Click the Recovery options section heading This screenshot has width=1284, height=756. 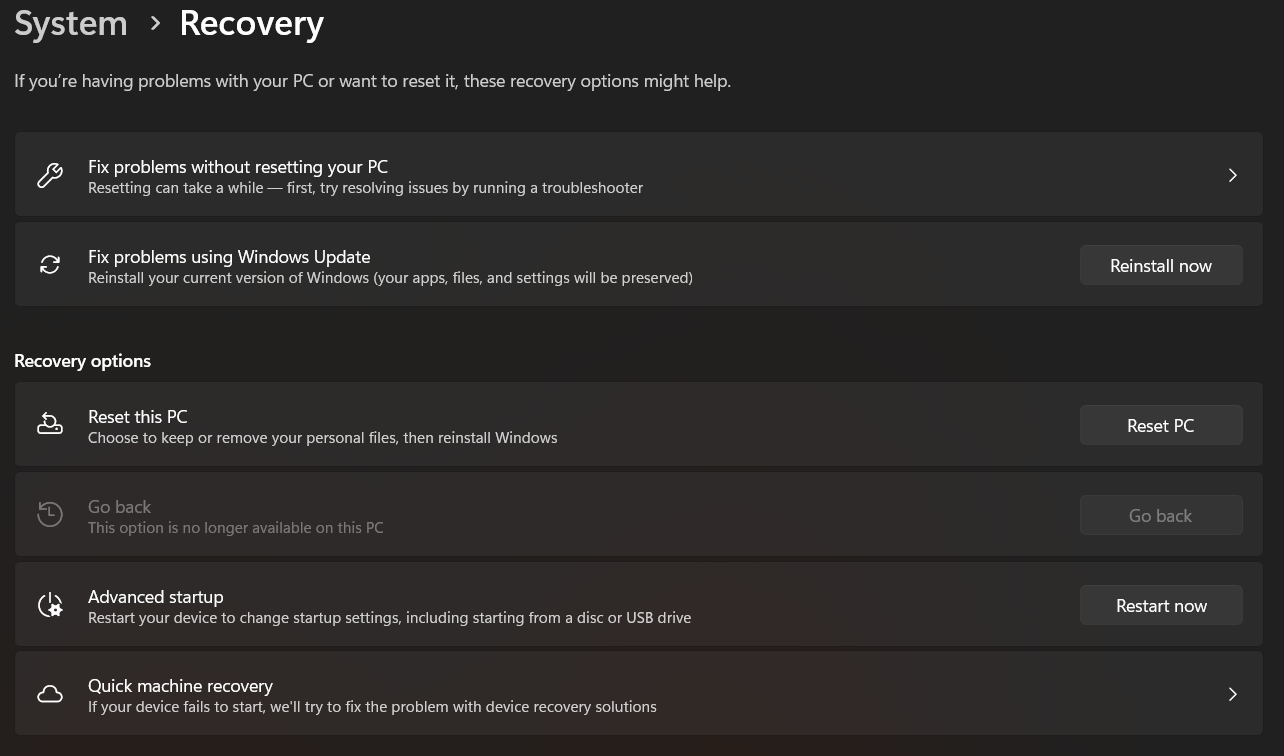click(83, 361)
